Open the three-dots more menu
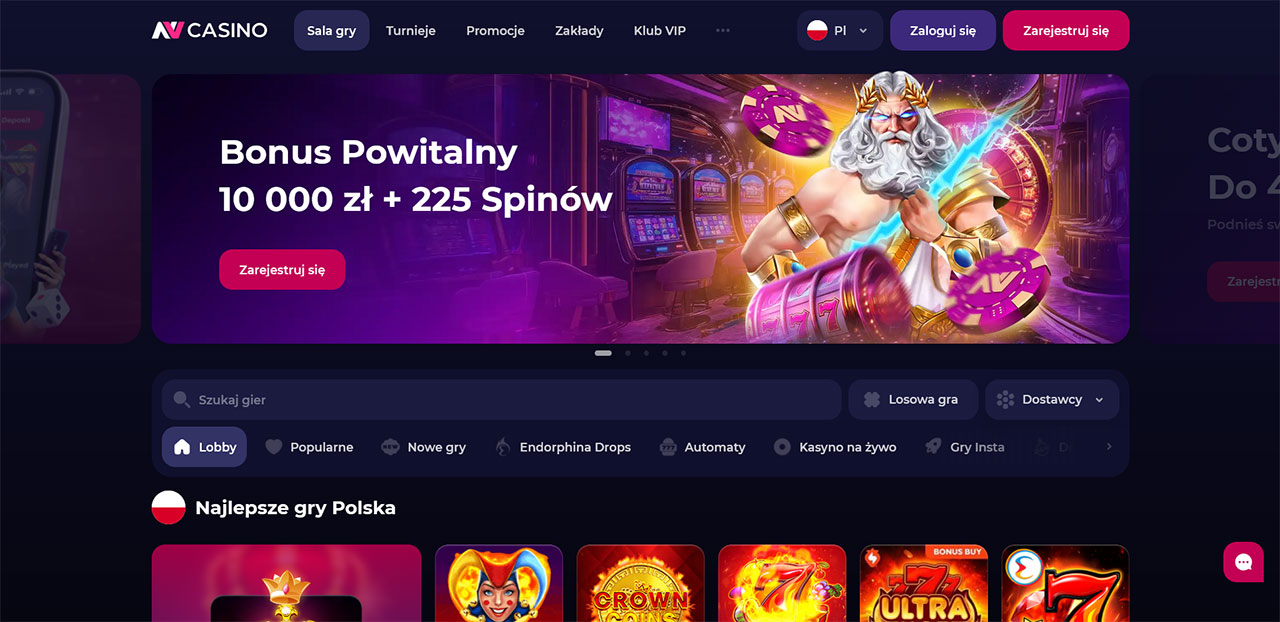1280x622 pixels. coord(723,30)
